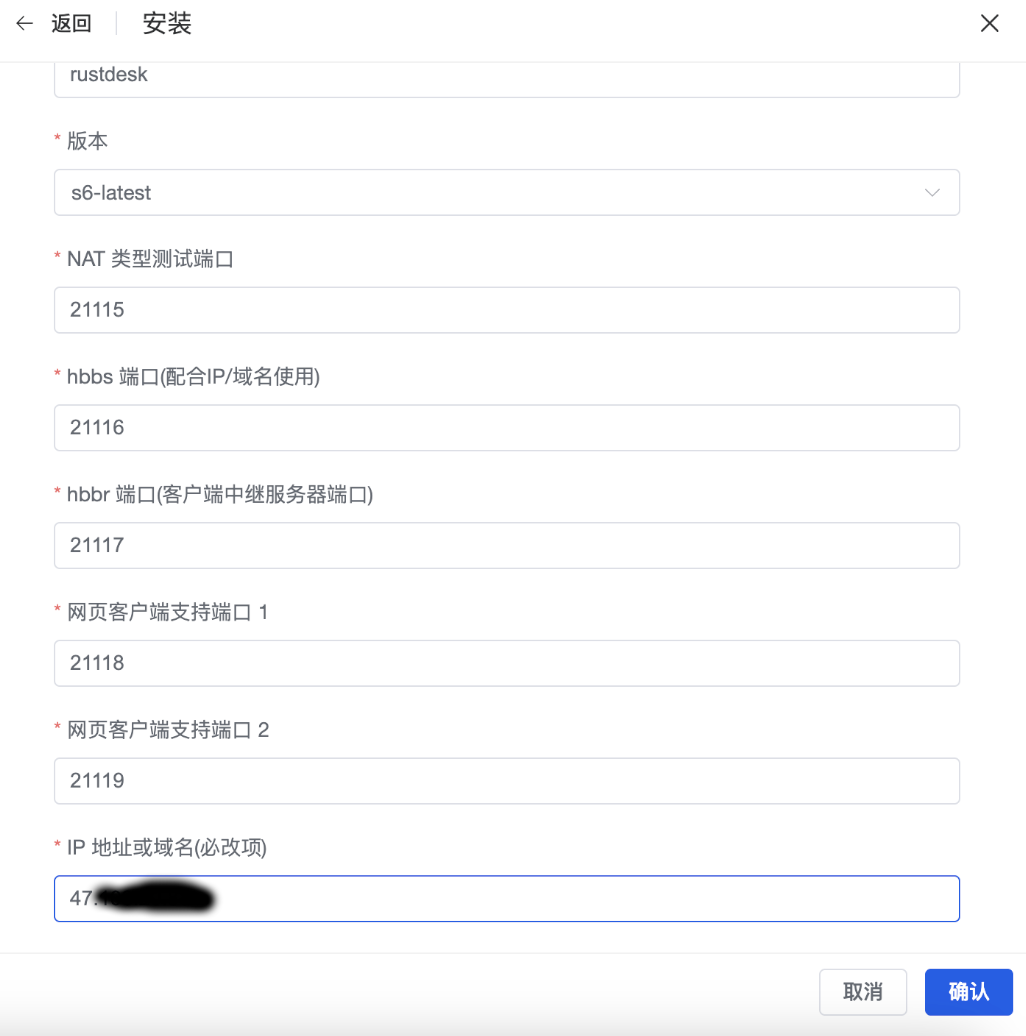
Task: Open the s6-latest version dropdown
Action: click(507, 192)
